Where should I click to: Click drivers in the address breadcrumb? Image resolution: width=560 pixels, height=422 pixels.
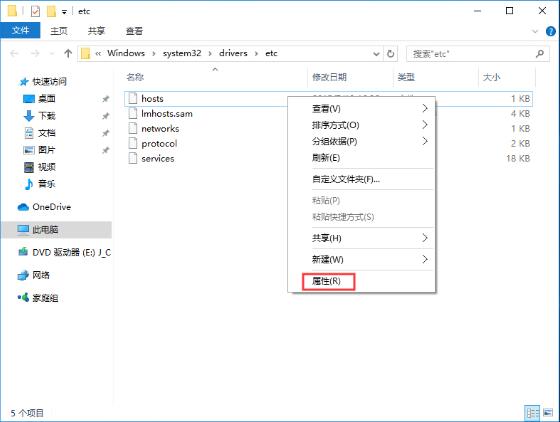pyautogui.click(x=233, y=53)
